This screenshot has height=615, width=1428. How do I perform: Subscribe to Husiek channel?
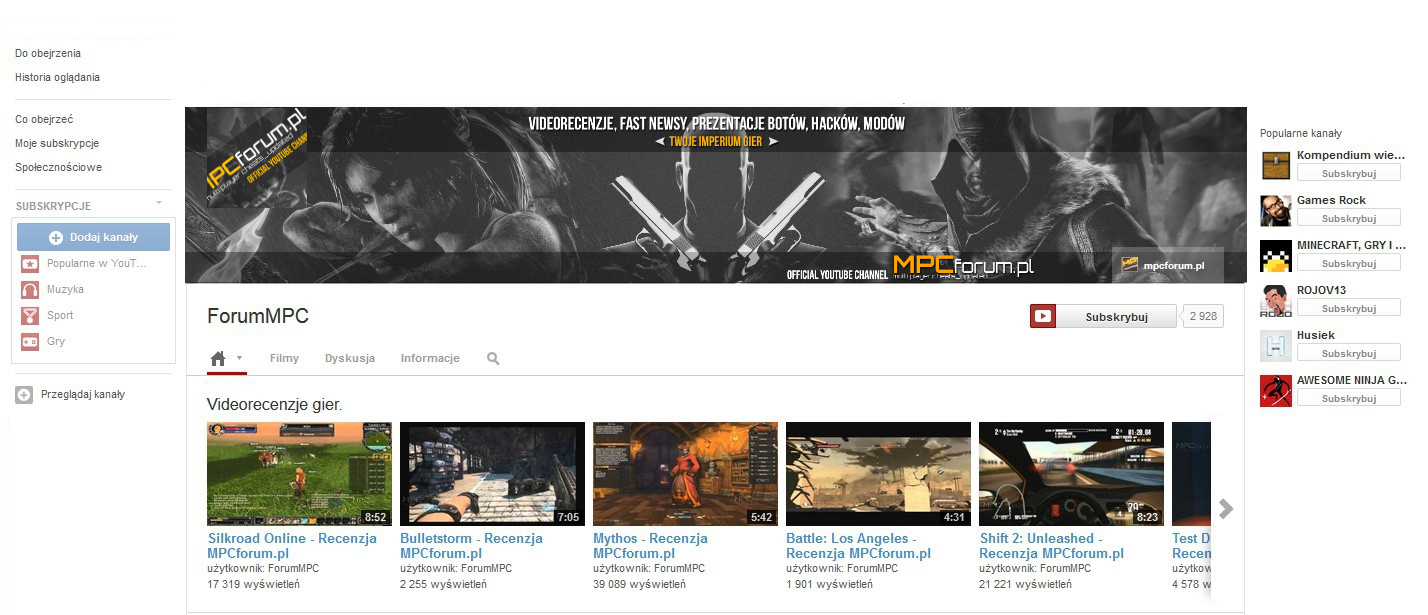coord(1348,353)
